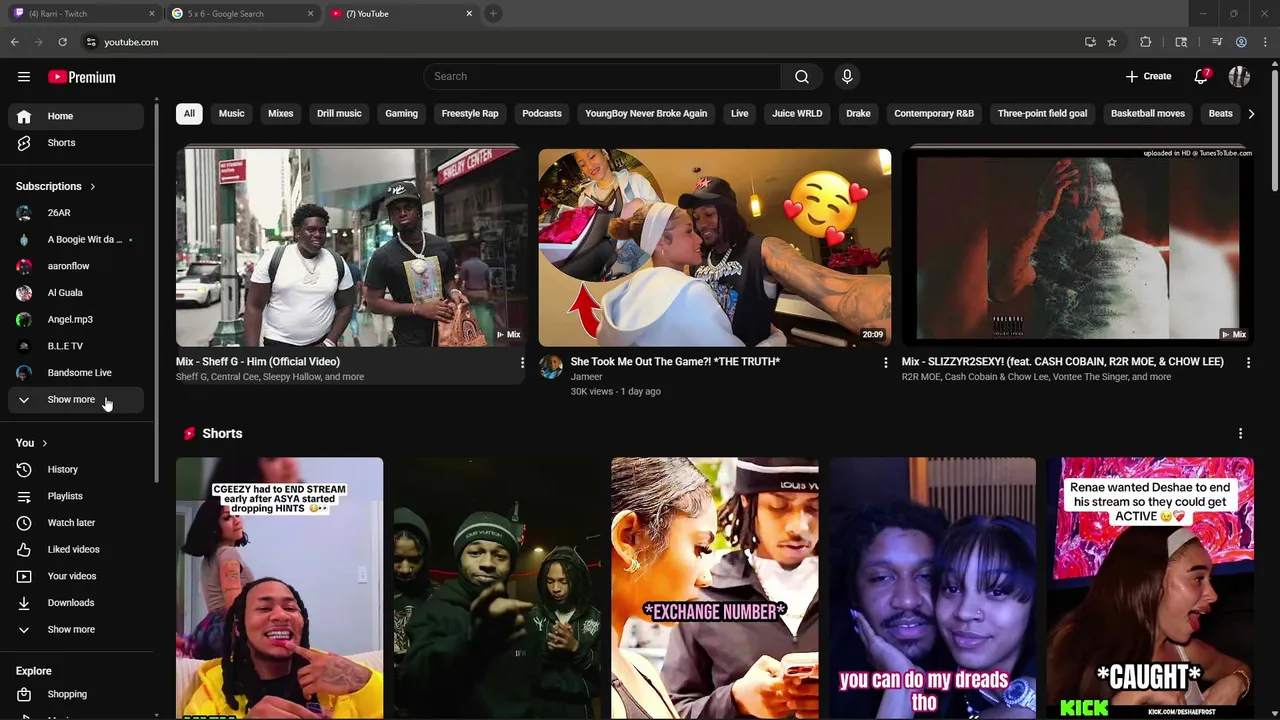1280x720 pixels.
Task: Open Downloads in sidebar
Action: pyautogui.click(x=76, y=603)
